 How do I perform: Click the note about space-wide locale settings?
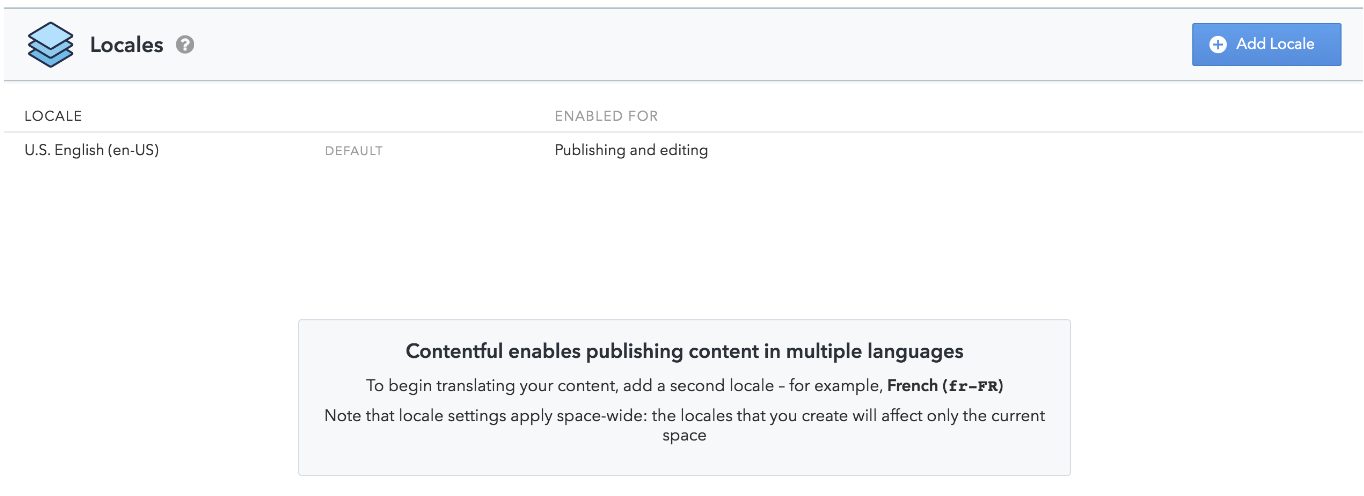(x=684, y=425)
